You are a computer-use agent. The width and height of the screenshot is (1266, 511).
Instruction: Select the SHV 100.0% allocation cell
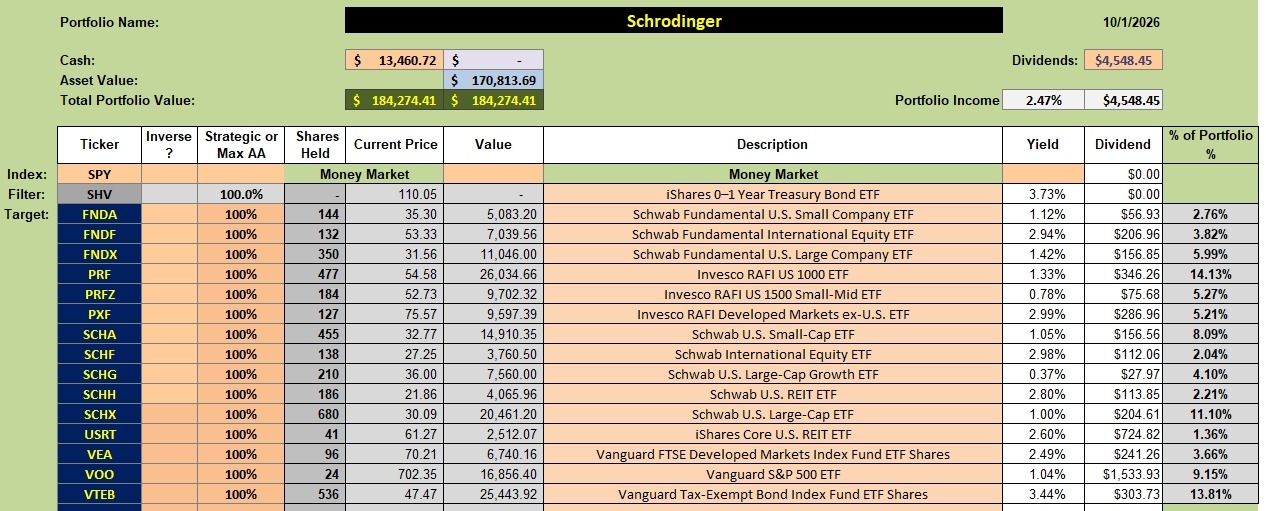click(x=241, y=194)
